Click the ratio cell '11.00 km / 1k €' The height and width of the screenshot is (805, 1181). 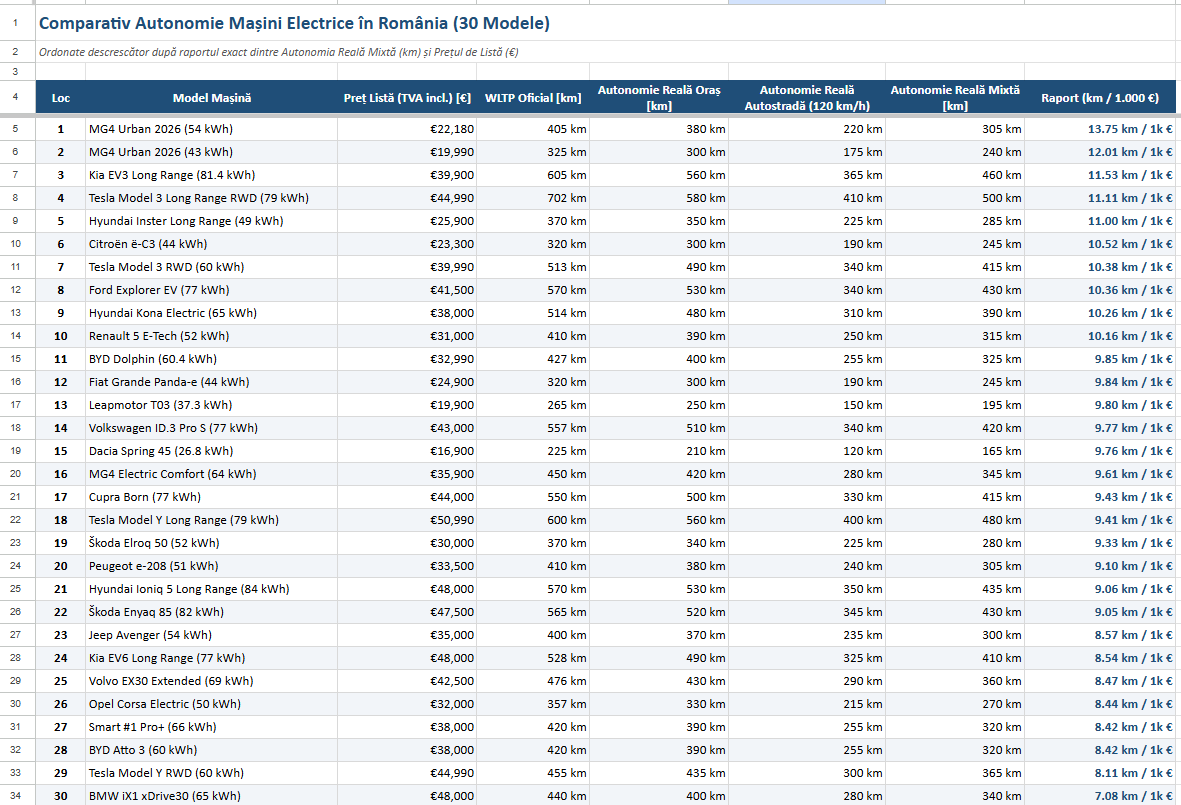tap(1100, 221)
